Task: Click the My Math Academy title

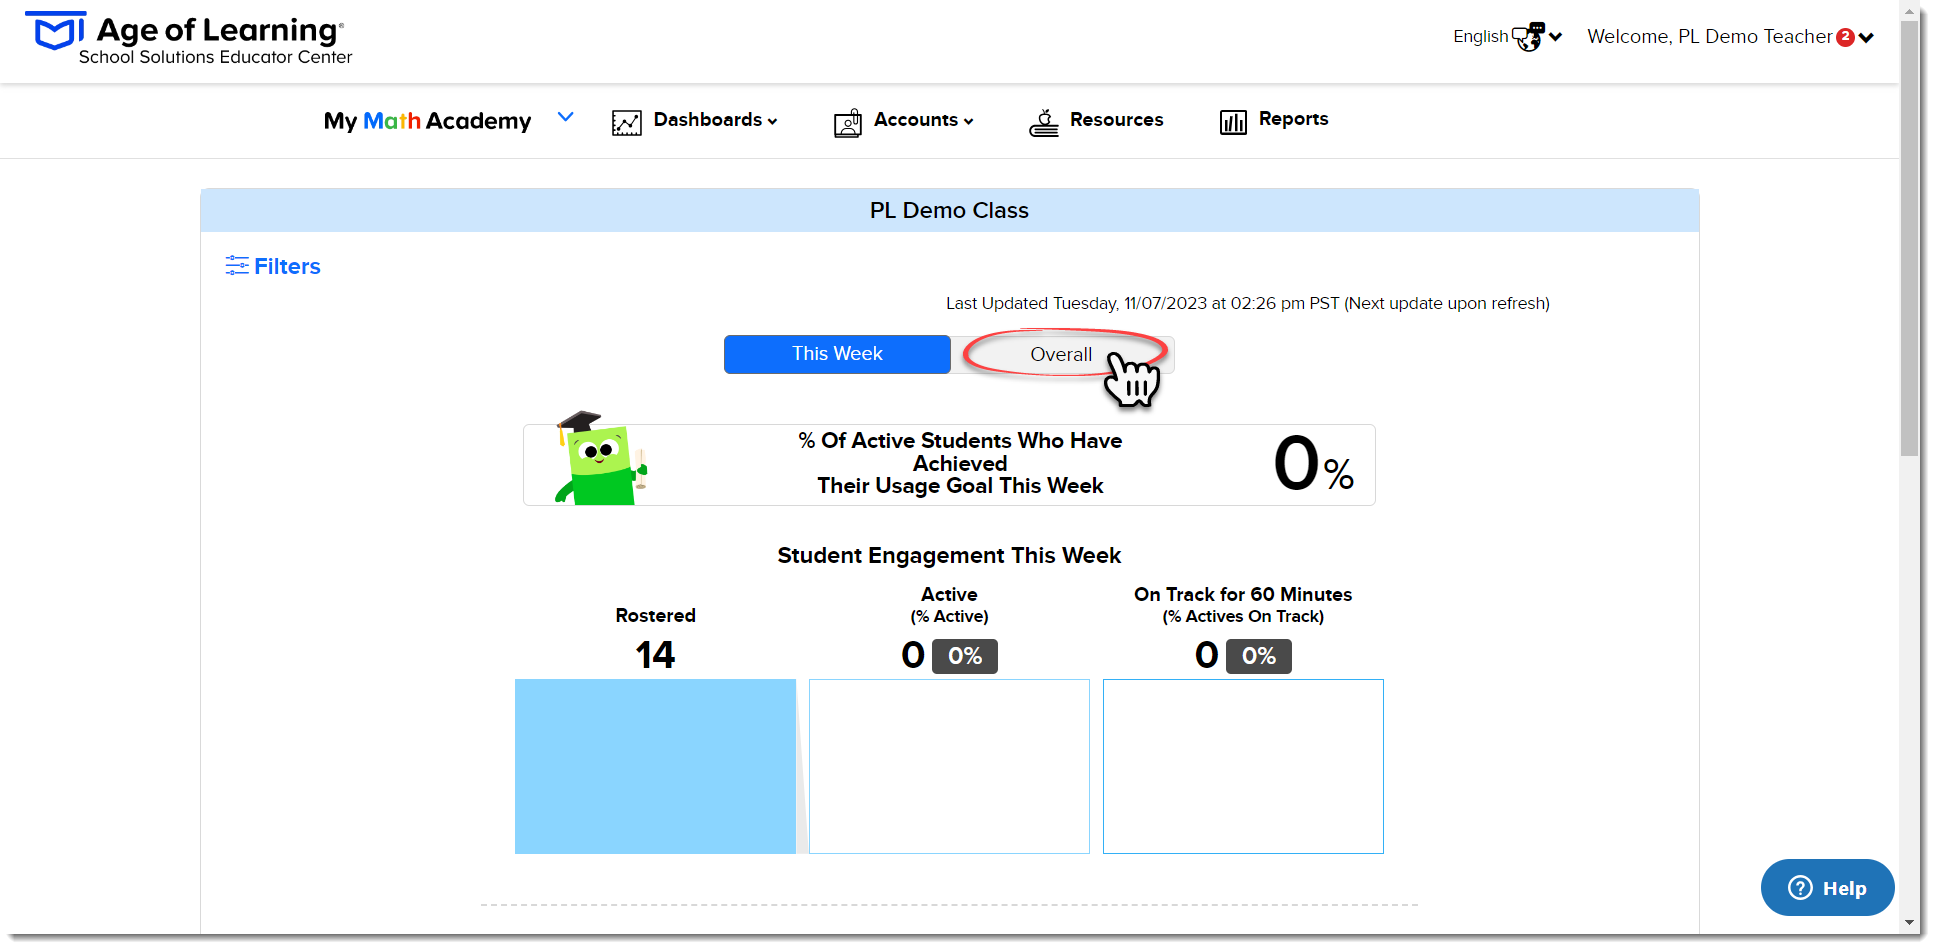Action: click(427, 121)
